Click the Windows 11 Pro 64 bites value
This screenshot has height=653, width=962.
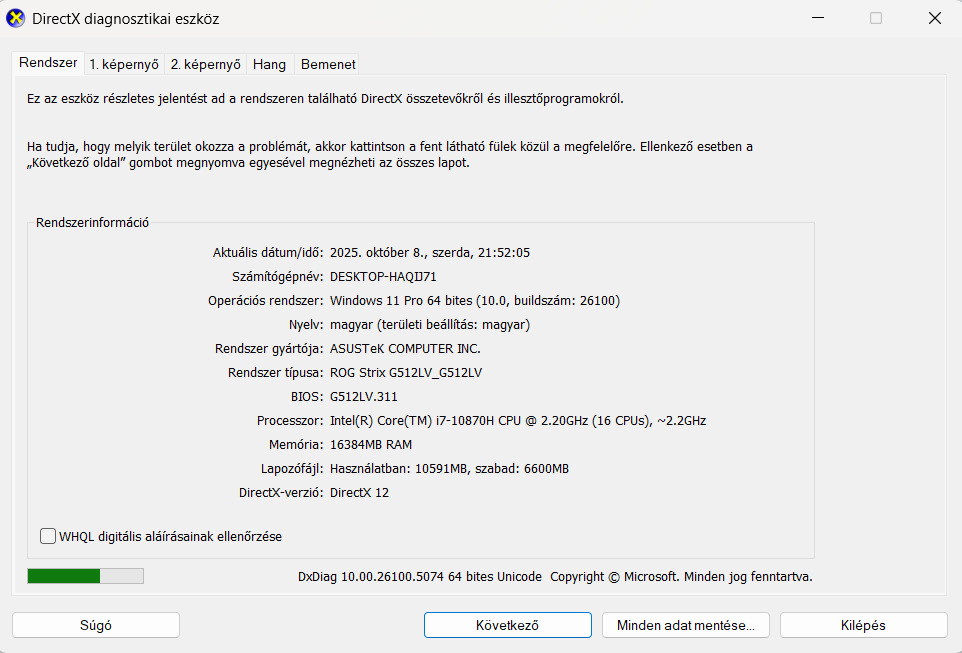pyautogui.click(x=475, y=301)
